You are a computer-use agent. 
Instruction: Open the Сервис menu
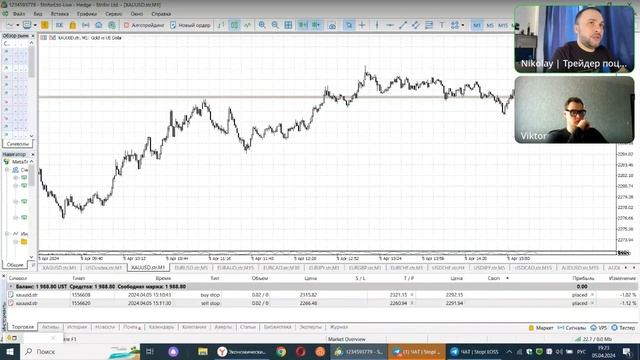click(113, 14)
